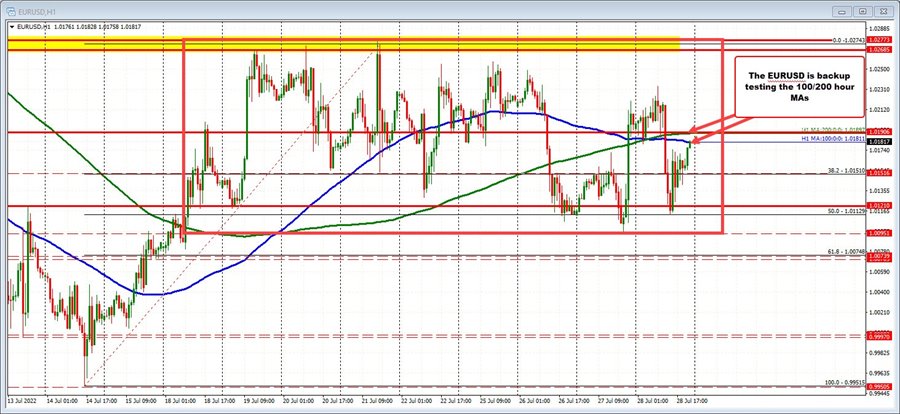Select the red price tag 1.01516
Image resolution: width=900 pixels, height=414 pixels.
[x=877, y=172]
